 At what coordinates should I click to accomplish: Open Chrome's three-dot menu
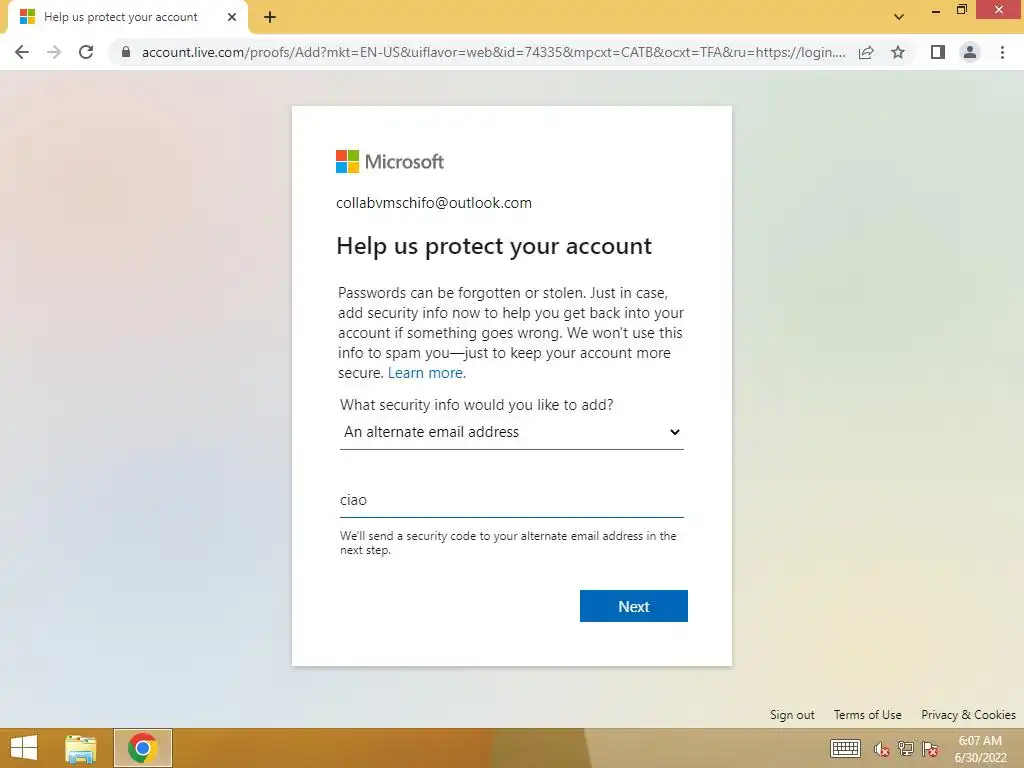coord(1002,52)
